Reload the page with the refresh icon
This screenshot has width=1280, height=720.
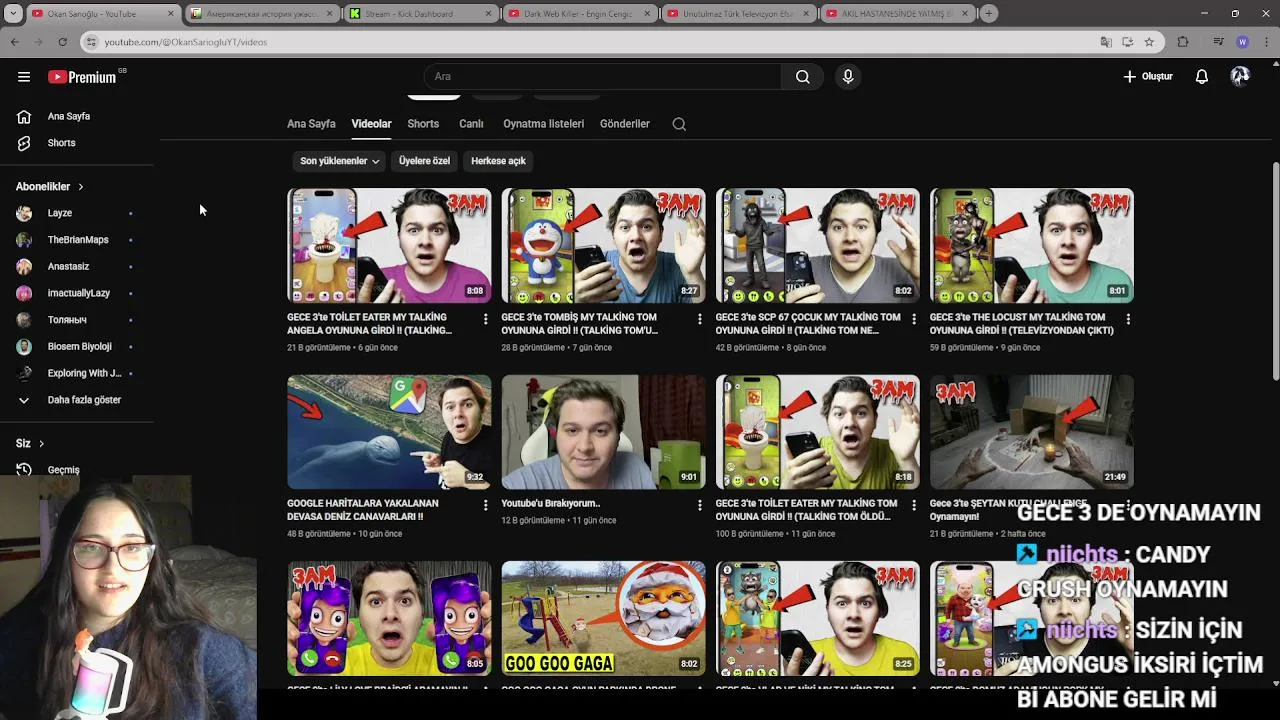(62, 42)
